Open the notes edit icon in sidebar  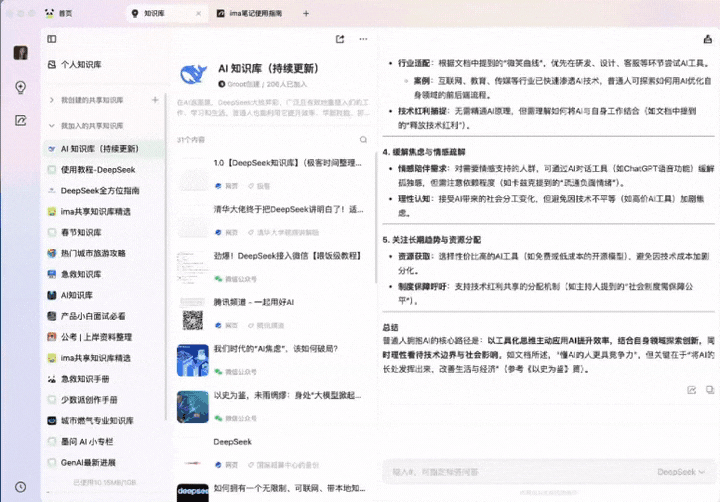coord(20,120)
